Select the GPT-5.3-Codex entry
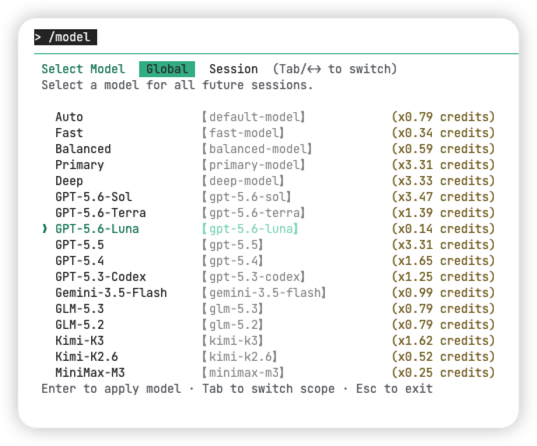The height and width of the screenshot is (446, 537). pos(268,277)
